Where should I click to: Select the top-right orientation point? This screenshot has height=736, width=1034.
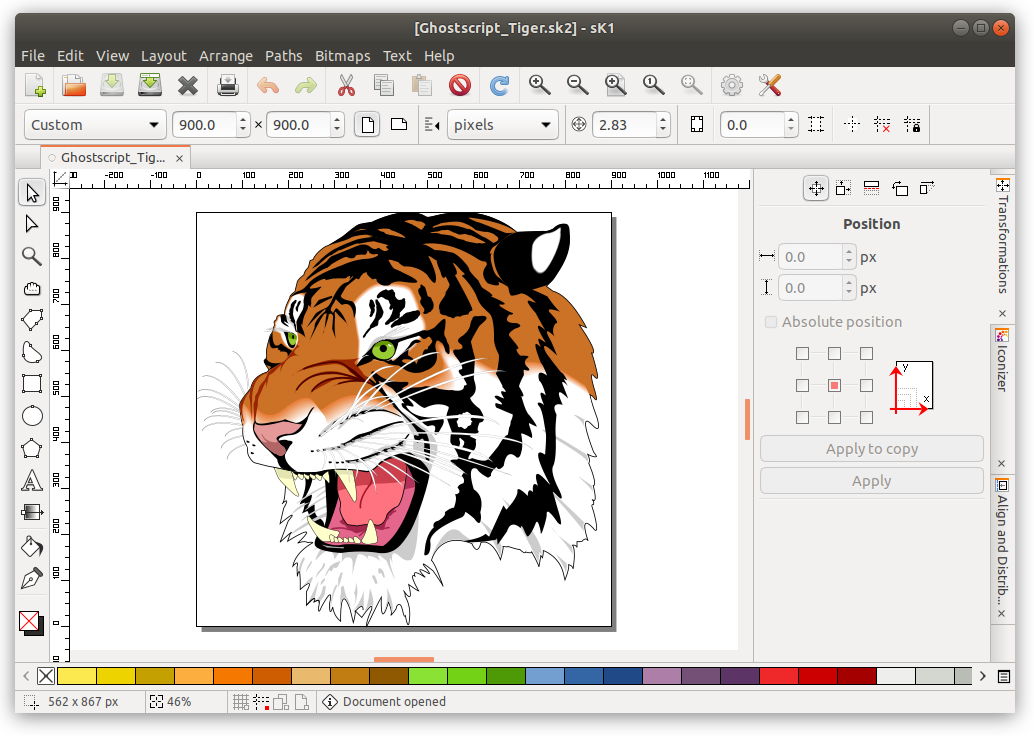click(x=867, y=353)
